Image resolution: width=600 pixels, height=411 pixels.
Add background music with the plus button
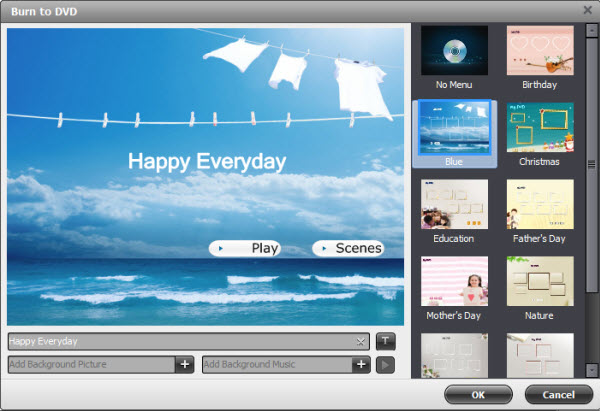pyautogui.click(x=361, y=364)
